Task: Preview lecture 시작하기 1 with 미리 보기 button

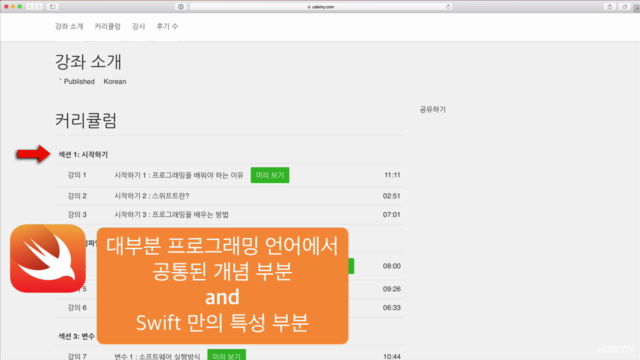Action: [x=270, y=175]
